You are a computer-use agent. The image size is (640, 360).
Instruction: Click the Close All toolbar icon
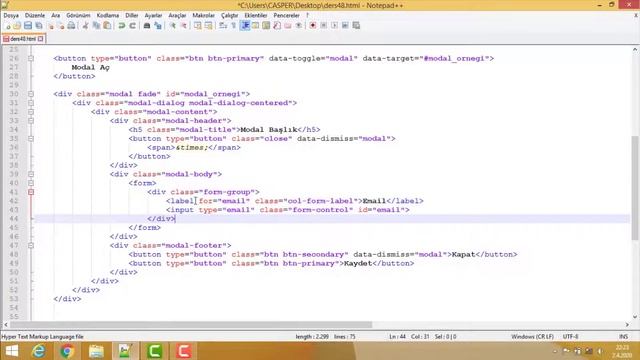61,26
